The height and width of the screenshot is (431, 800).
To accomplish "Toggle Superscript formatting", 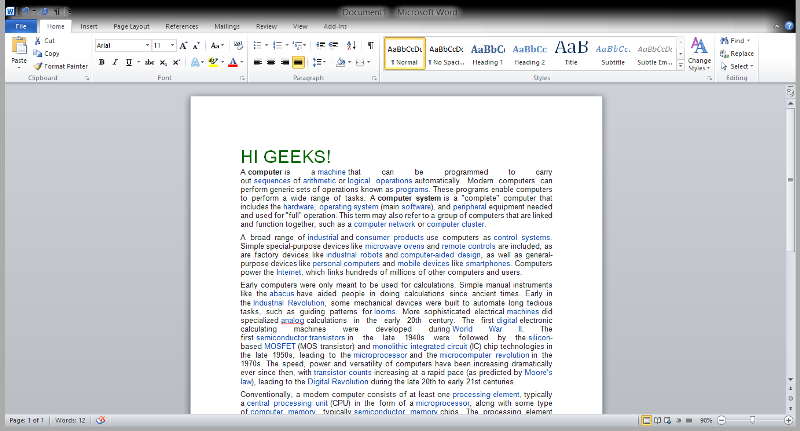I will [176, 62].
